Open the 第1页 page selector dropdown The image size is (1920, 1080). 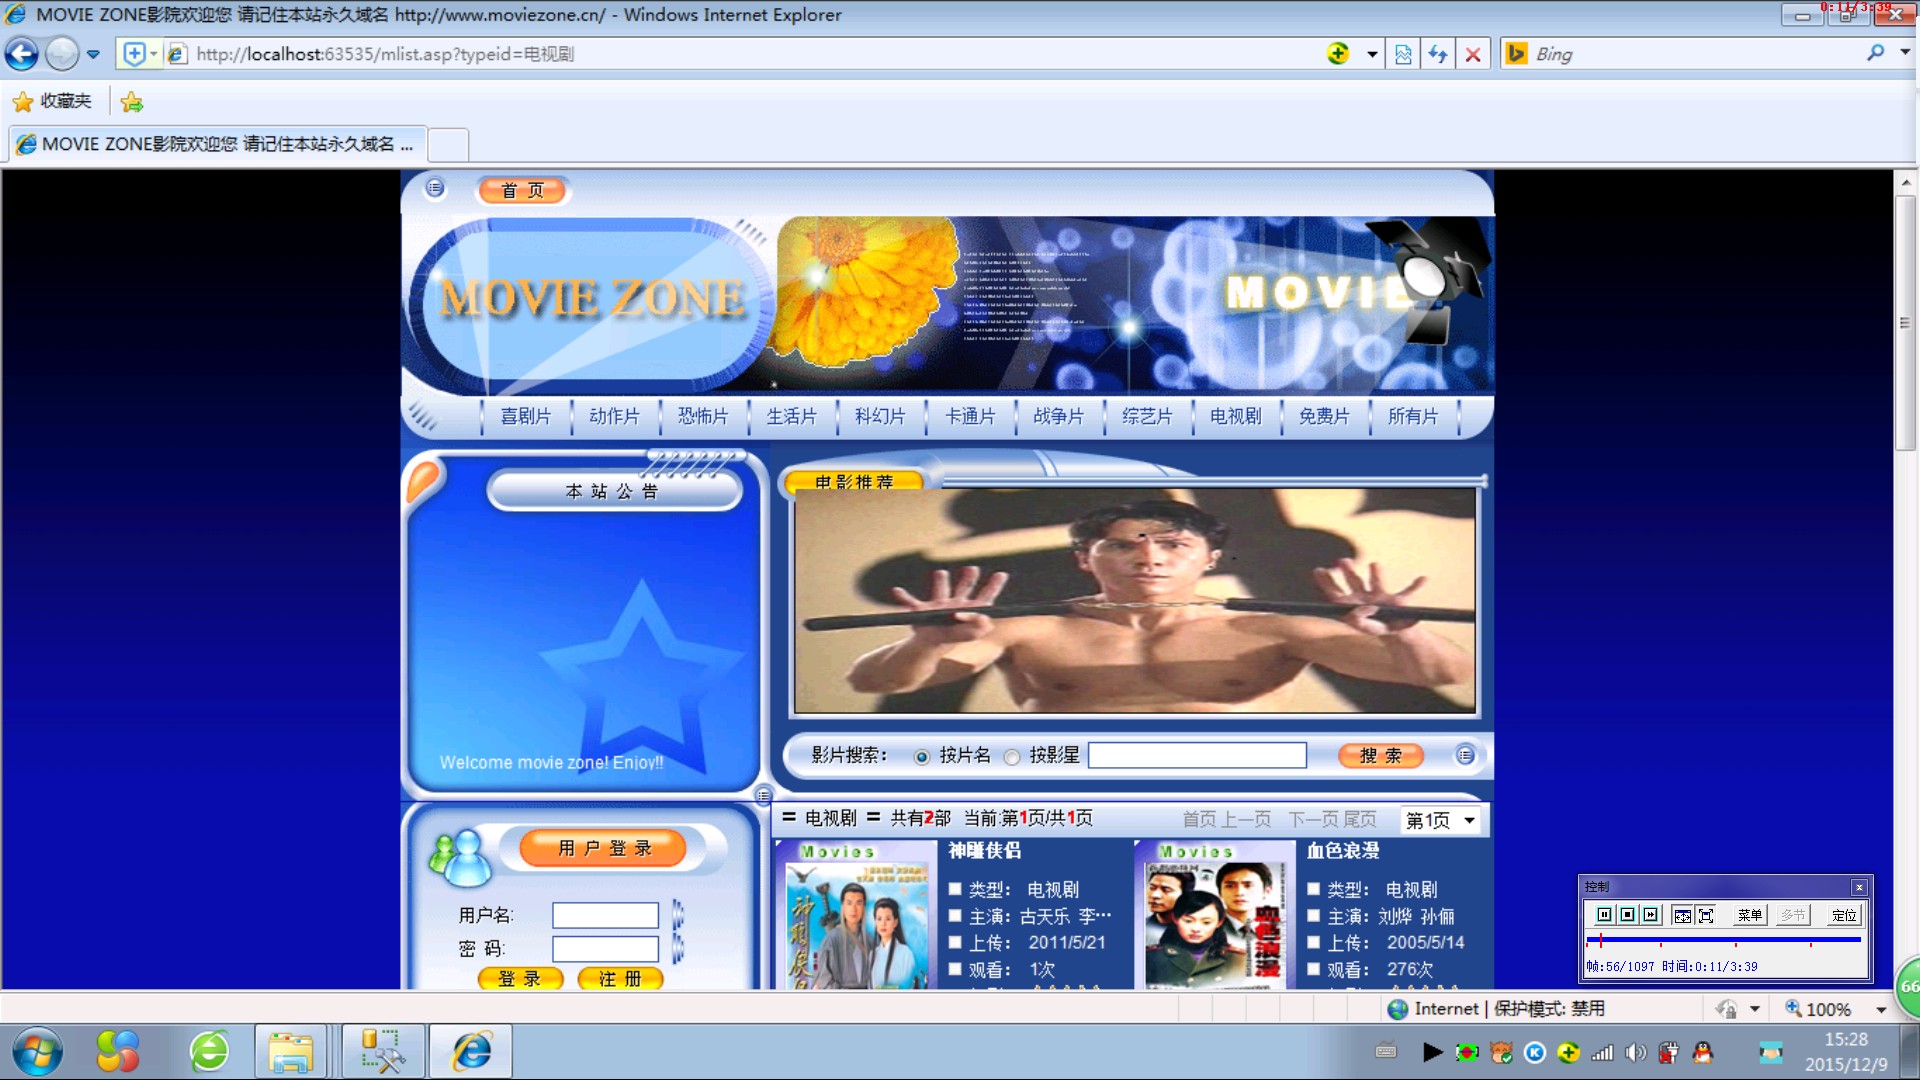tap(1441, 820)
